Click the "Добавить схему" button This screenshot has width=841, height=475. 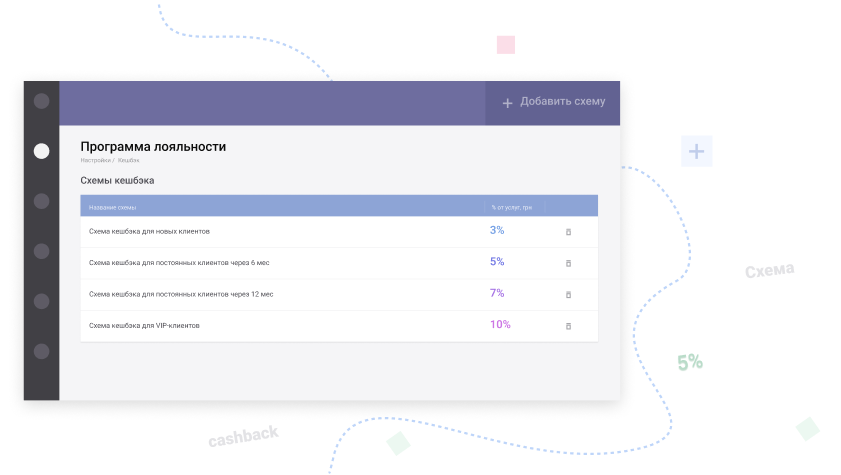552,102
